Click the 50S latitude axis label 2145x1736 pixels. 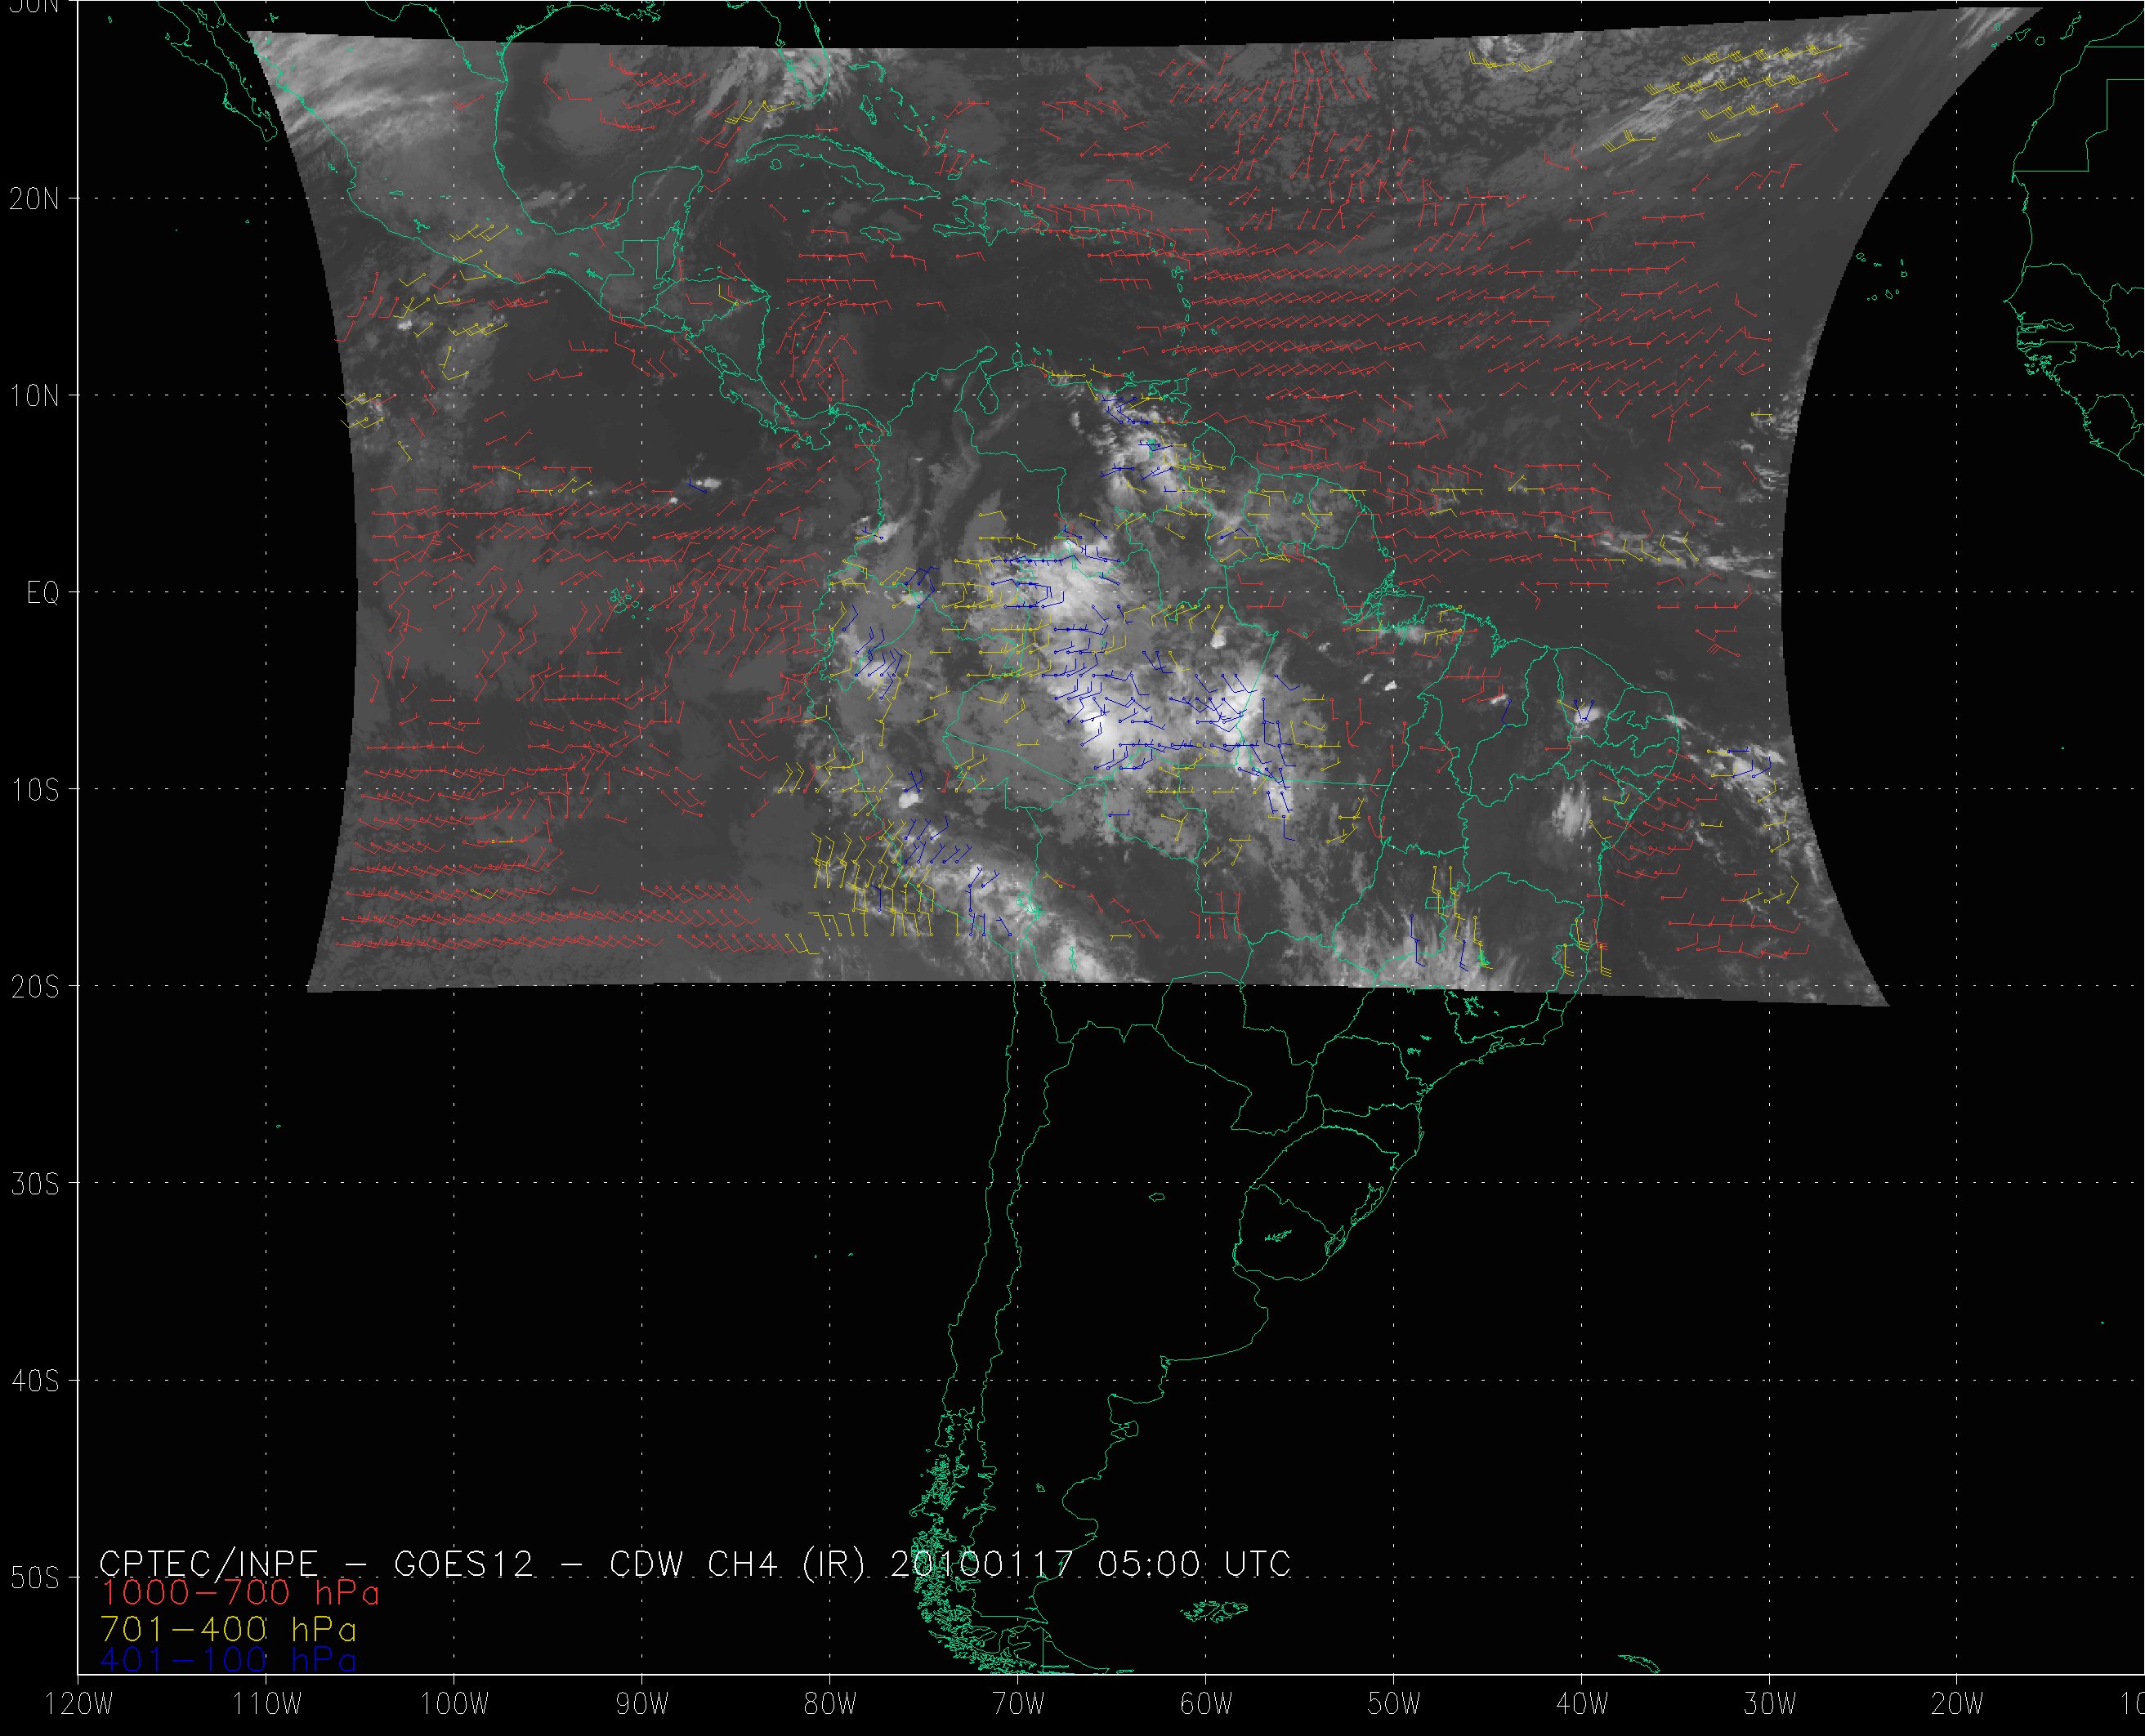click(34, 1578)
